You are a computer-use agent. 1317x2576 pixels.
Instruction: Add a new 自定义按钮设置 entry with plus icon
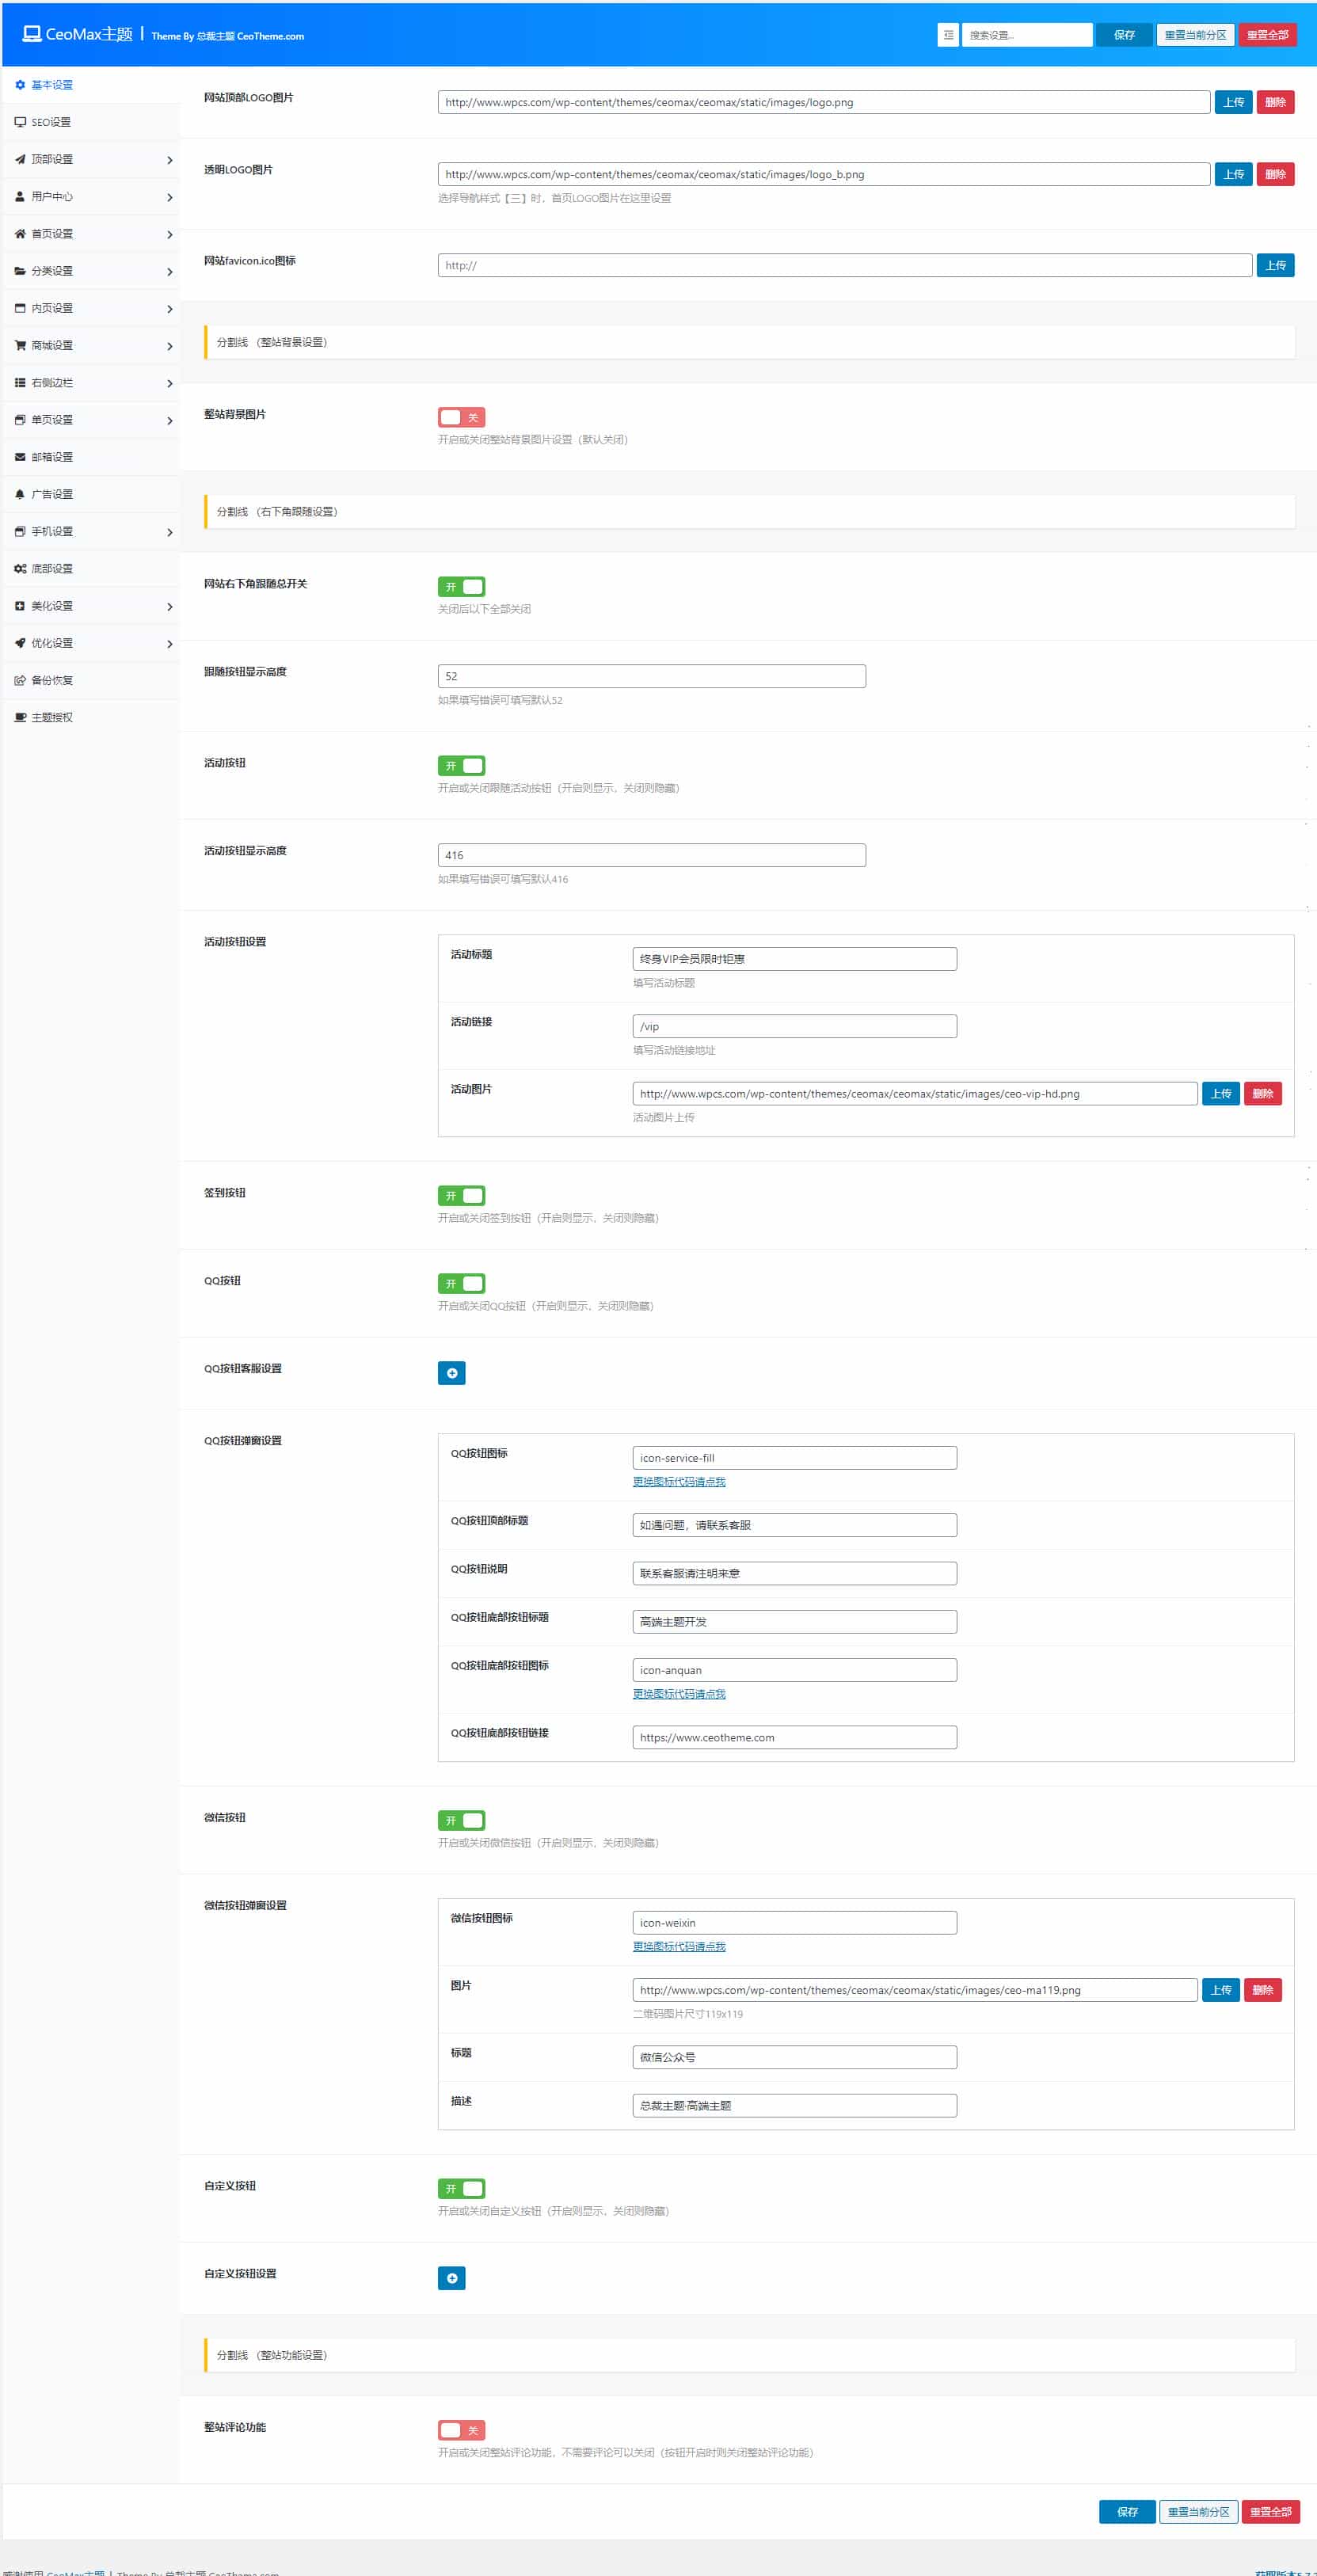[x=452, y=2278]
